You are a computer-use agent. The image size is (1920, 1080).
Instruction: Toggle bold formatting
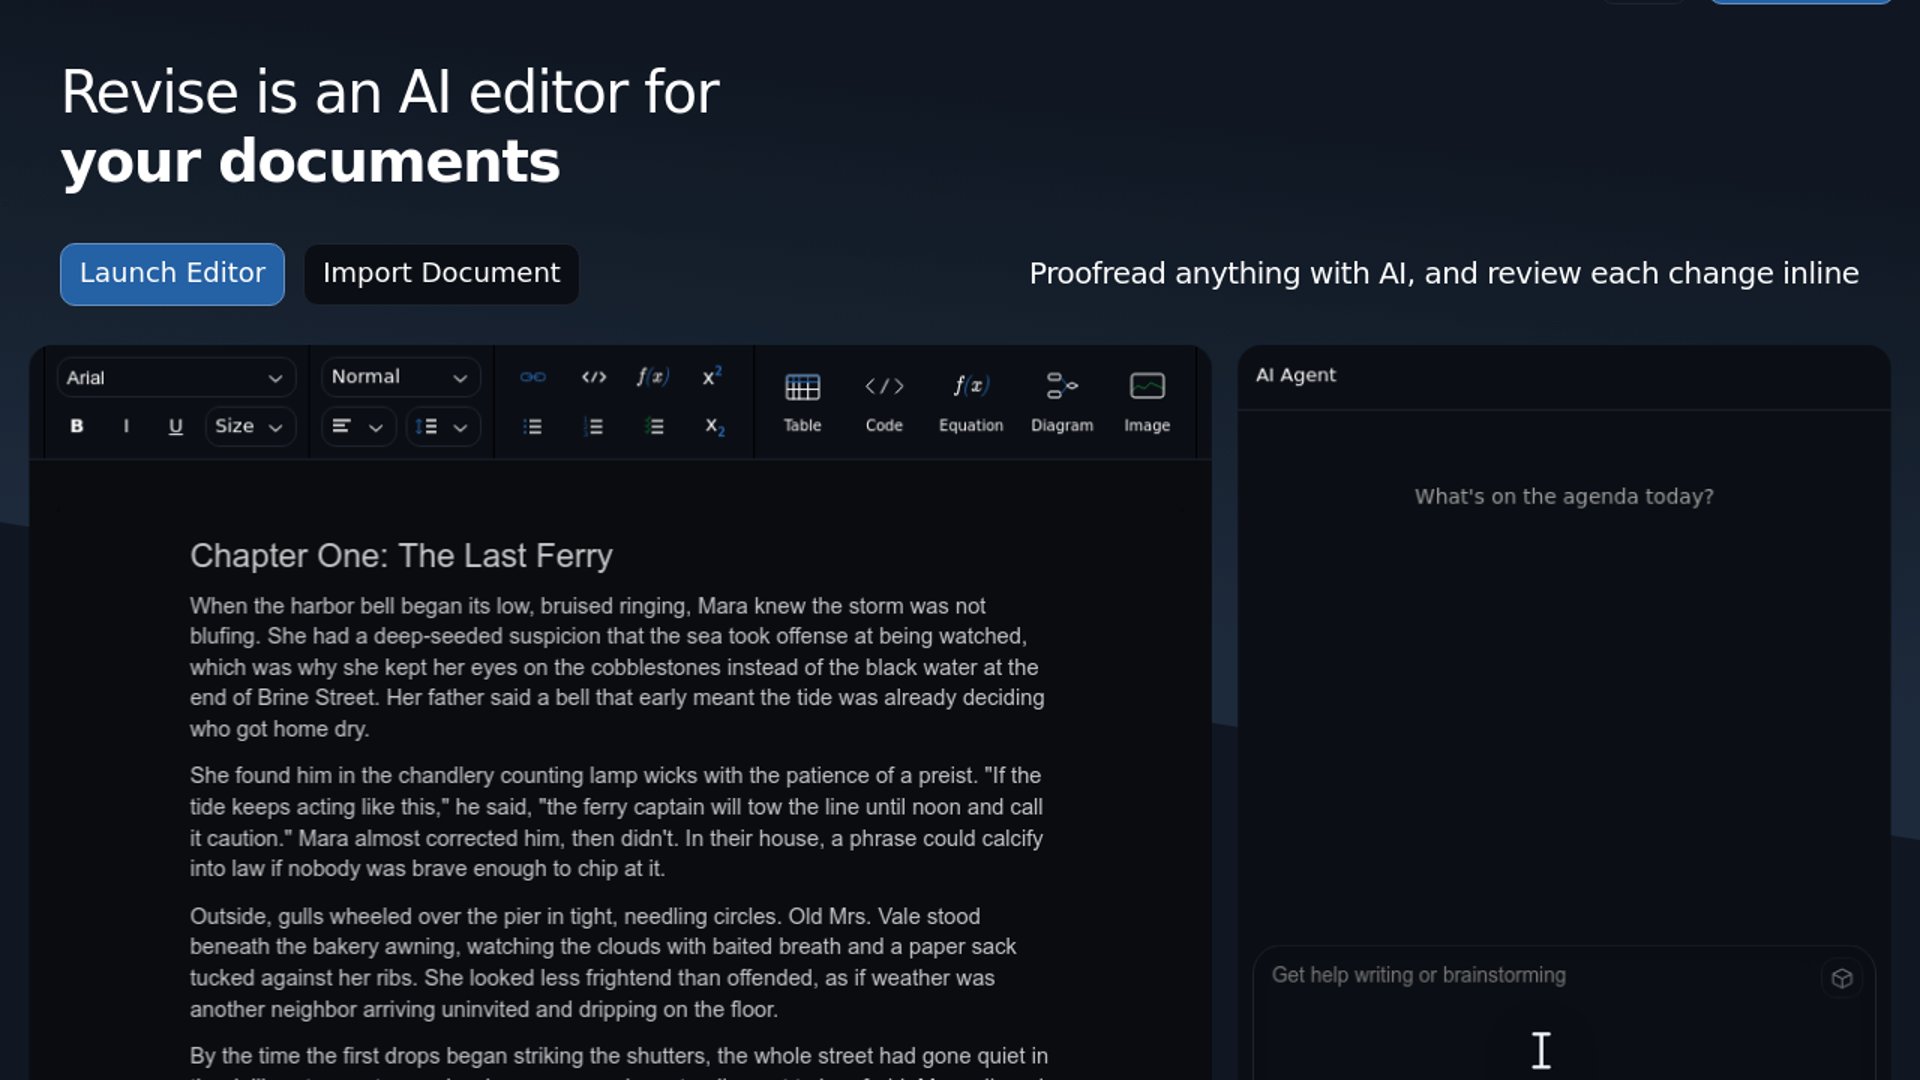(x=76, y=426)
